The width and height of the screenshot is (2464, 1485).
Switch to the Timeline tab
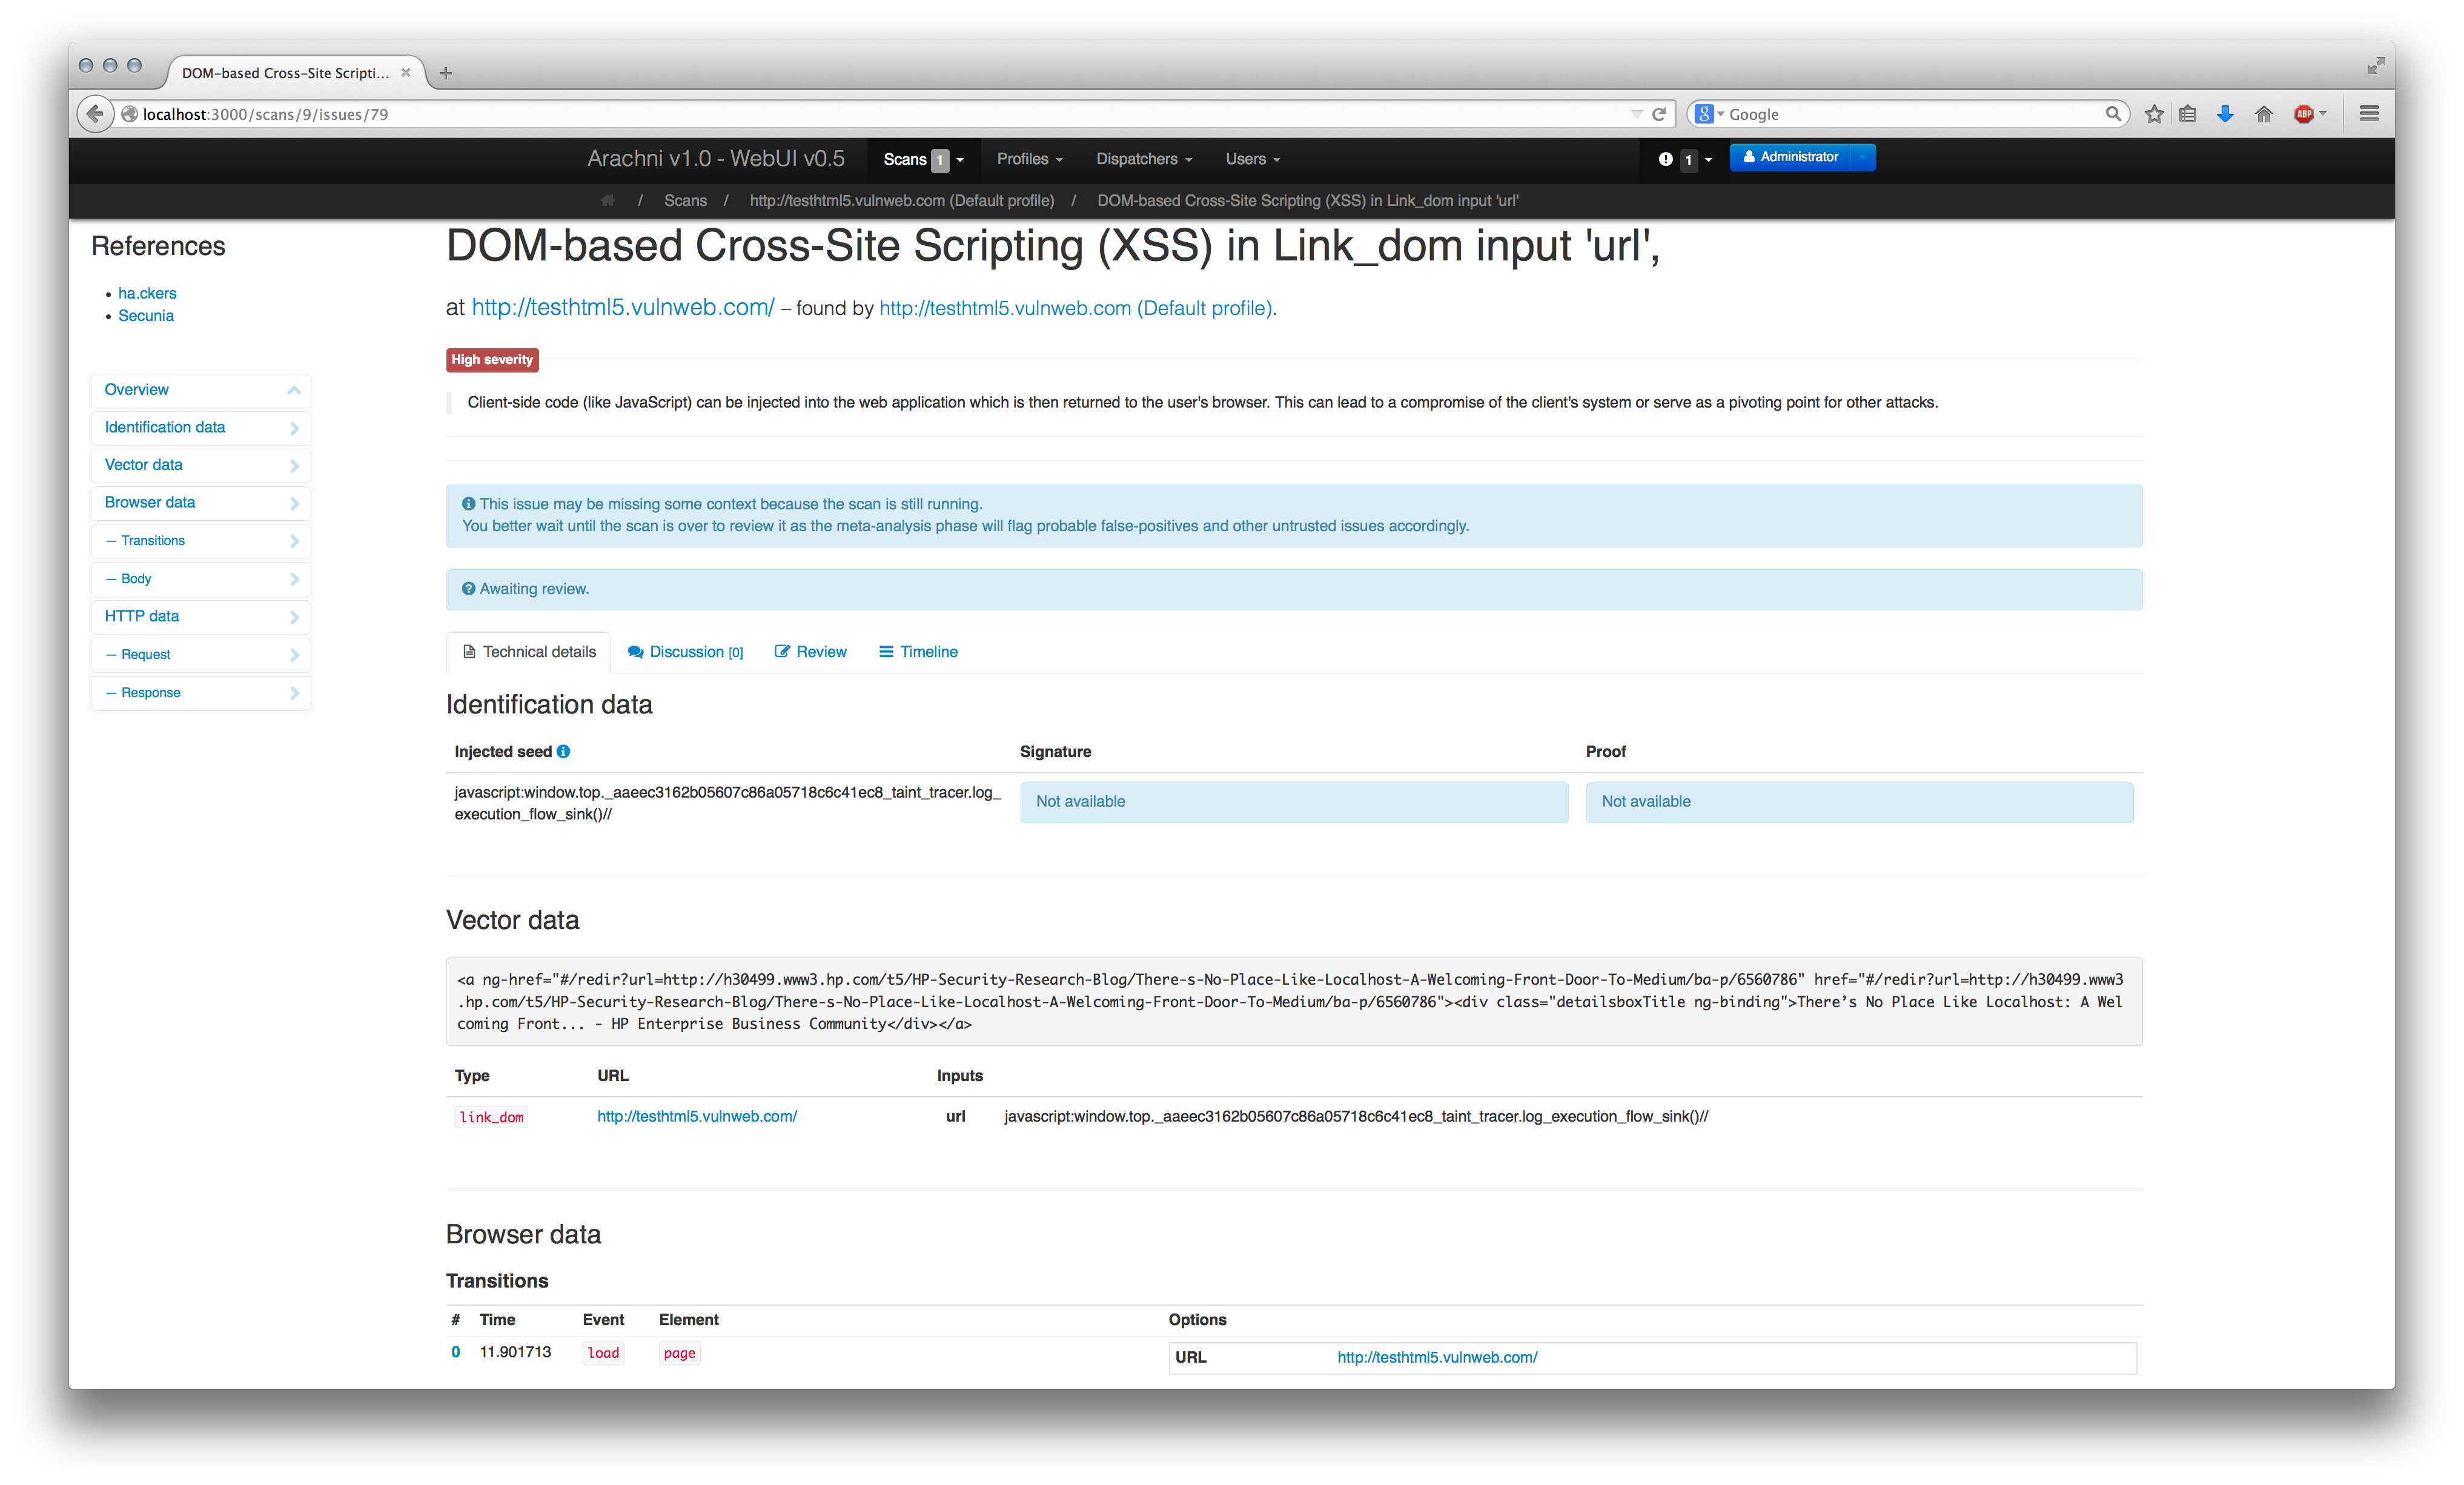pyautogui.click(x=918, y=652)
